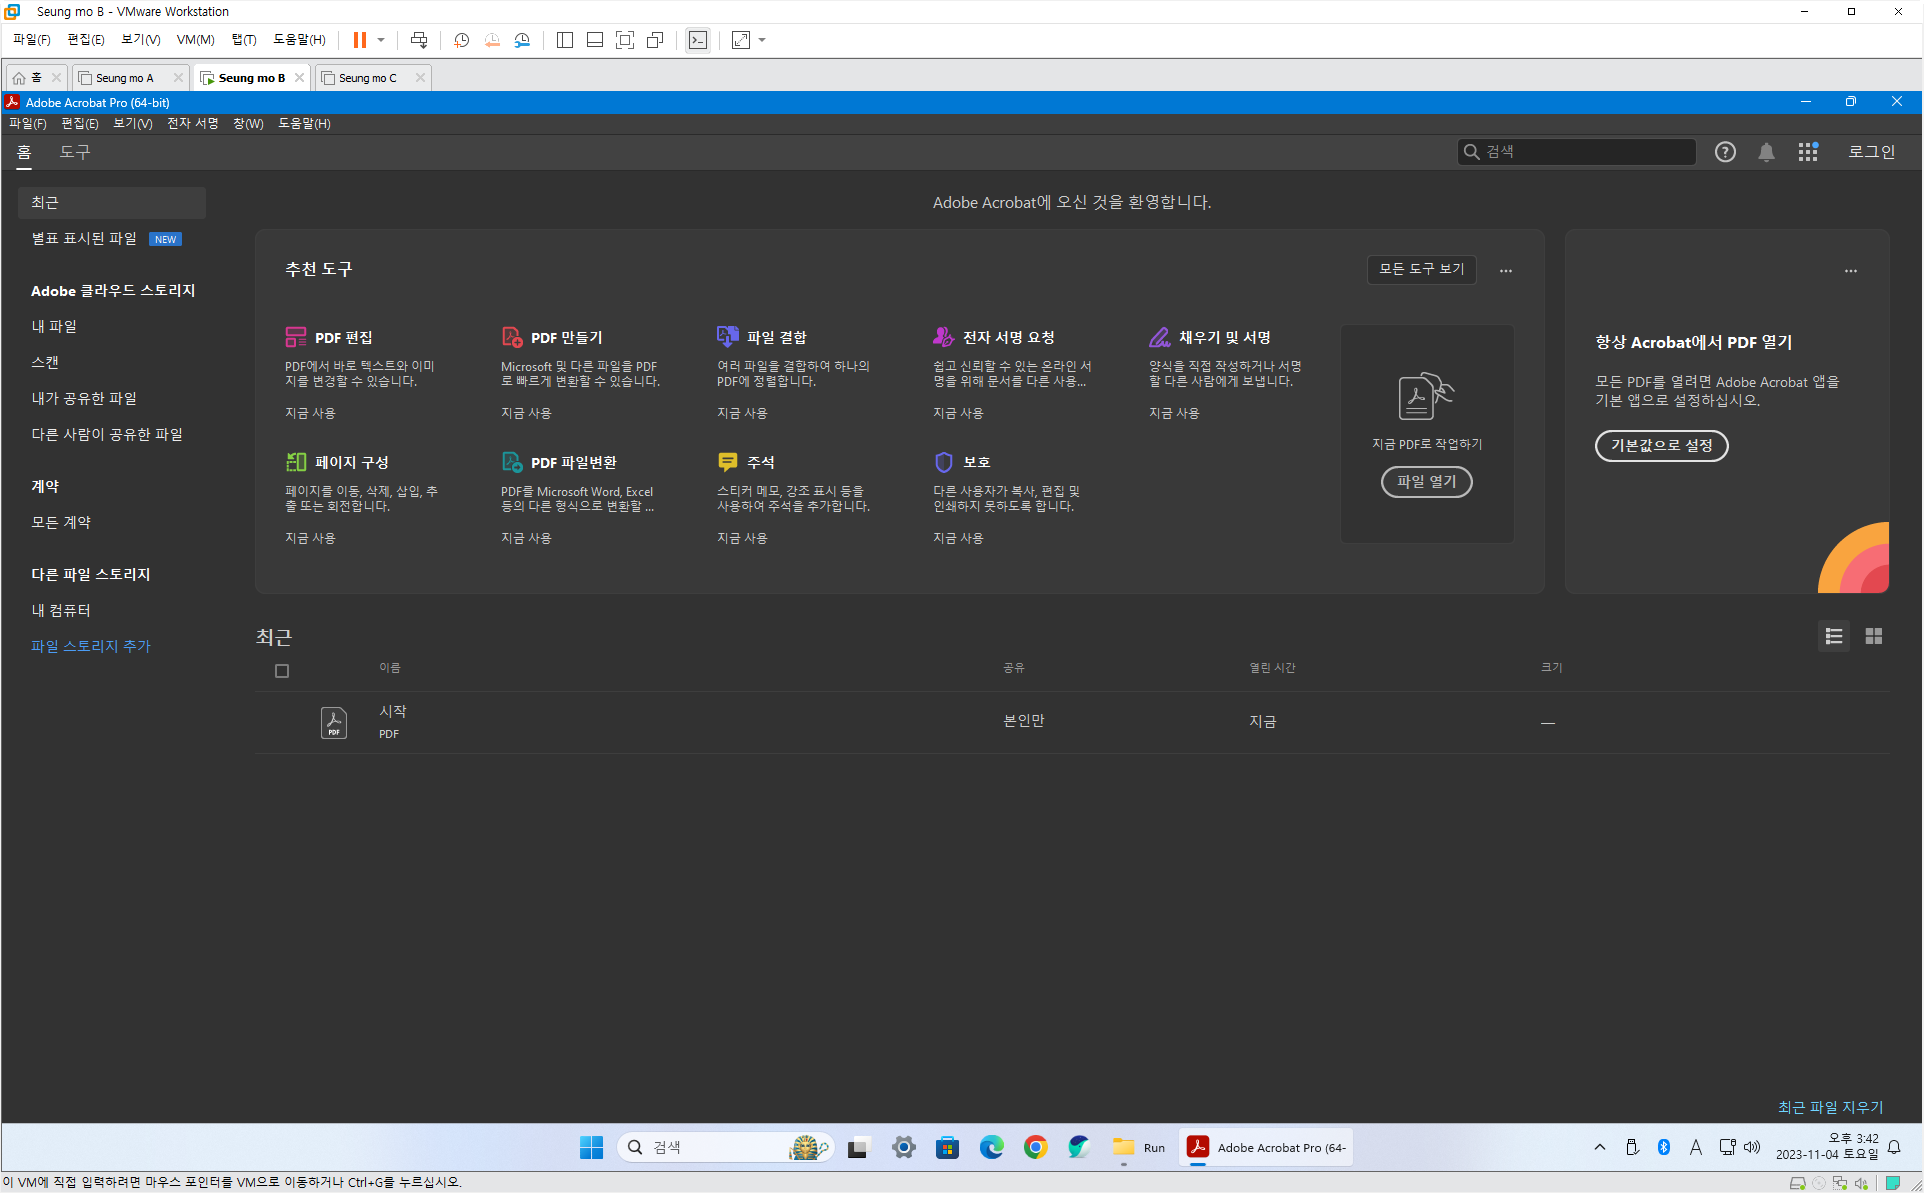The height and width of the screenshot is (1193, 1924).
Task: Open the 추천 도구 more options ellipsis
Action: [x=1506, y=270]
